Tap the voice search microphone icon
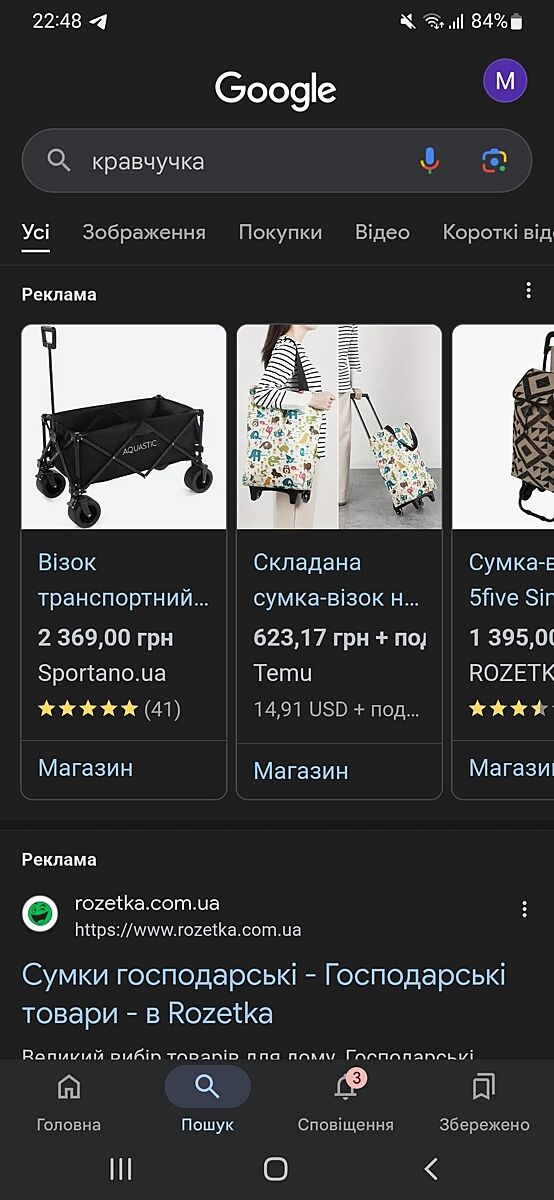554x1200 pixels. (x=430, y=160)
